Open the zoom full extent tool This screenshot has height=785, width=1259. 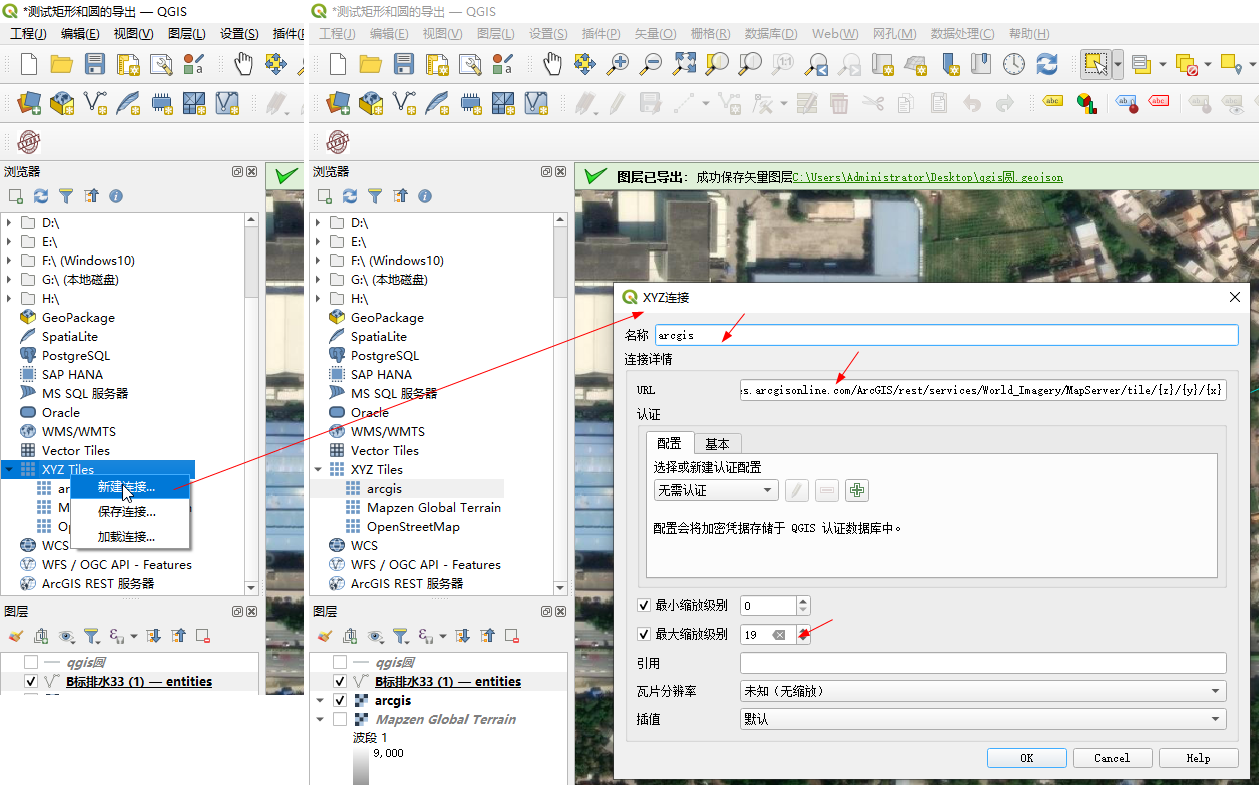[x=684, y=65]
